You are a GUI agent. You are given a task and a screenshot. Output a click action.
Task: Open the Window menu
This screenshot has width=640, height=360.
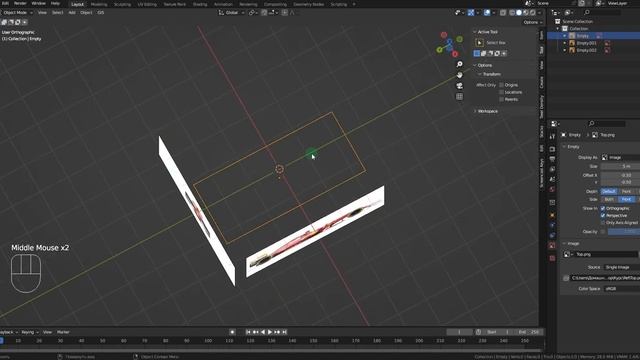click(38, 3)
